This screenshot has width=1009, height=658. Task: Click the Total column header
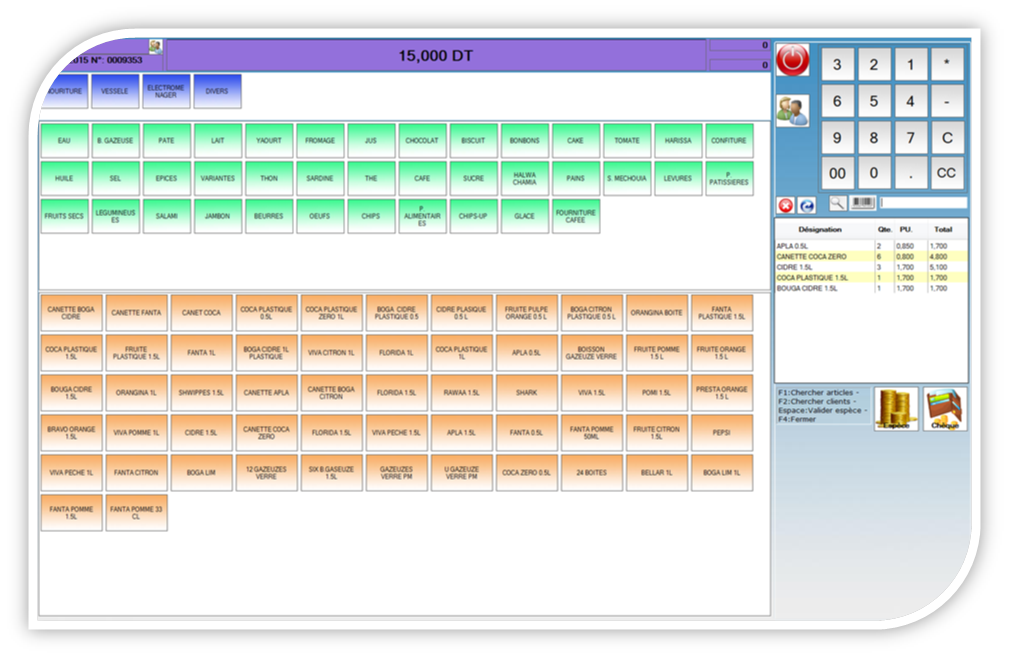tap(943, 230)
